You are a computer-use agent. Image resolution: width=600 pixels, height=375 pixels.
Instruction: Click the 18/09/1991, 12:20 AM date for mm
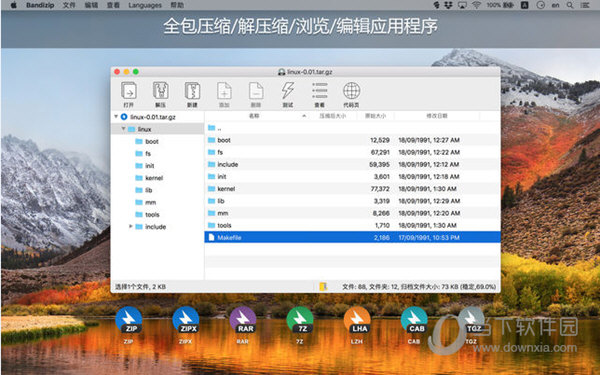pyautogui.click(x=429, y=213)
